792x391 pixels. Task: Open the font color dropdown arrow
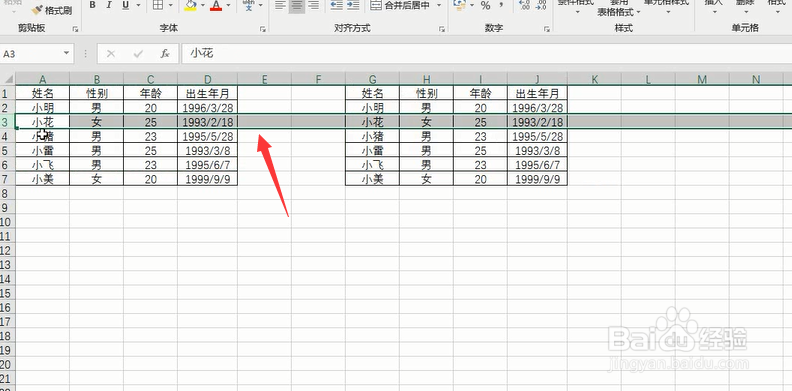tap(228, 5)
